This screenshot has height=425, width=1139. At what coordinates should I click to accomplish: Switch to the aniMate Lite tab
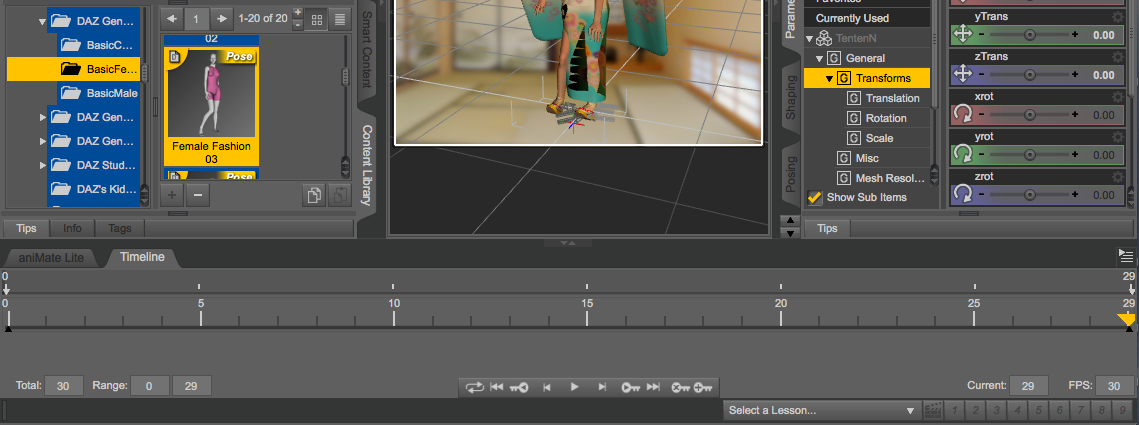50,257
